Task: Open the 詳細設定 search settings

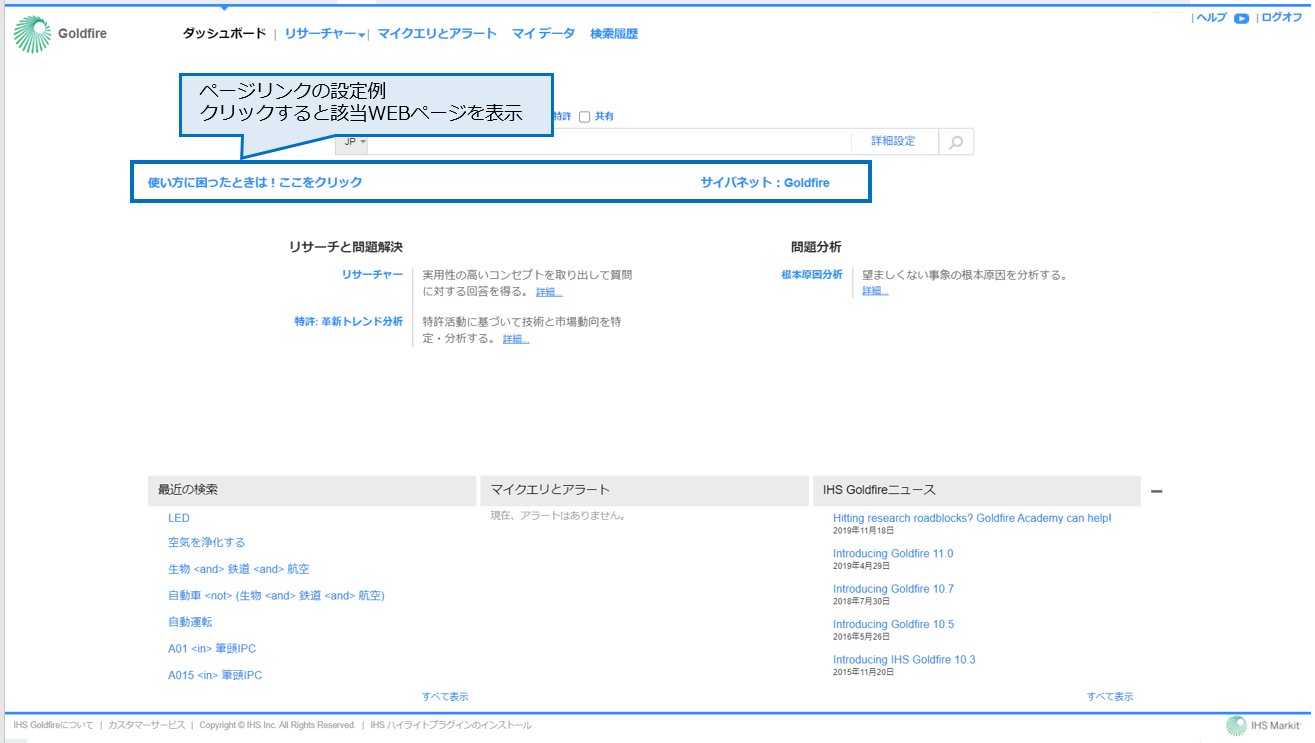Action: tap(893, 142)
